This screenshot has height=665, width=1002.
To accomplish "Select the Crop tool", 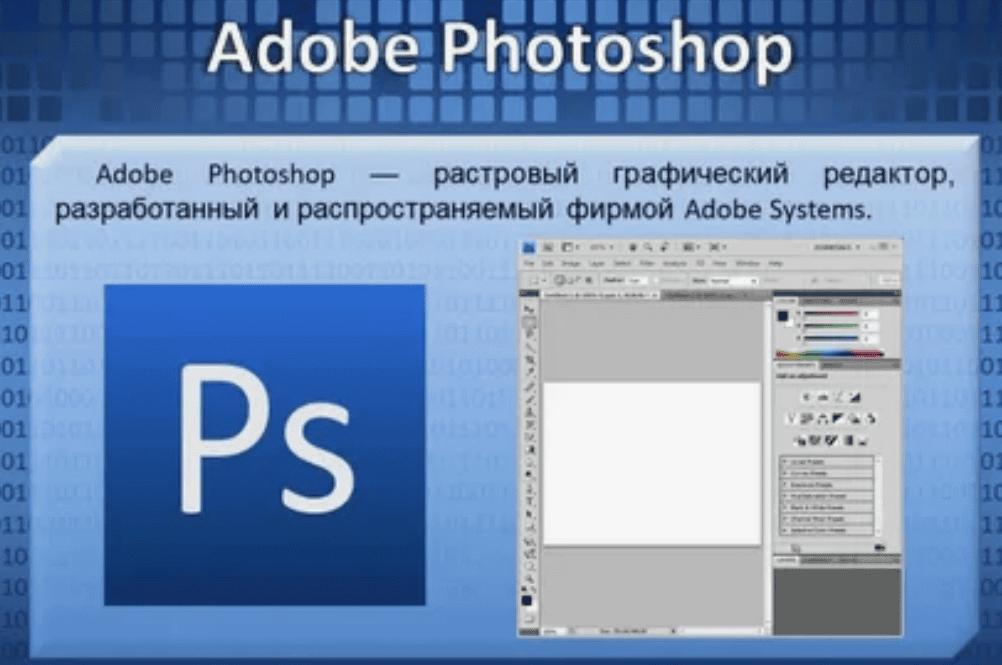I will click(x=530, y=360).
